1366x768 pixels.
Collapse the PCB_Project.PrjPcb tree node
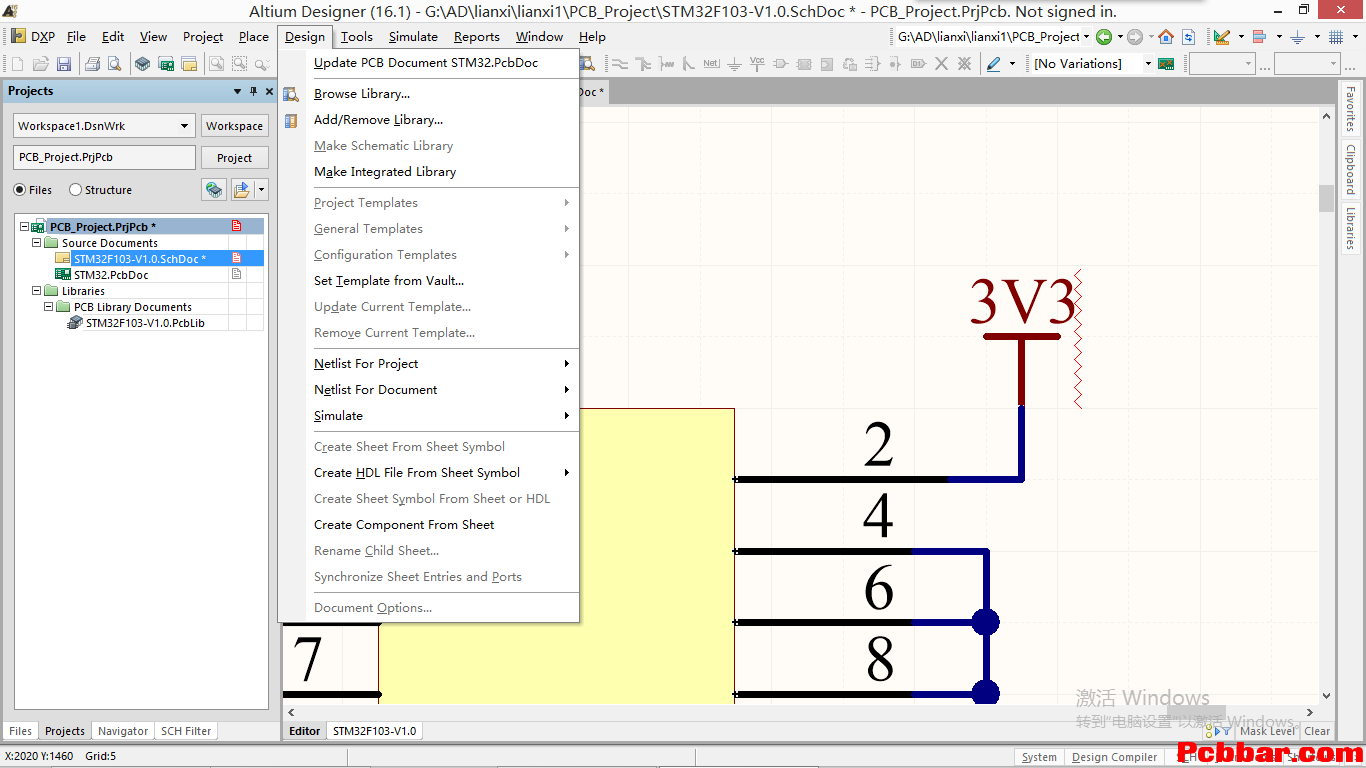click(24, 227)
